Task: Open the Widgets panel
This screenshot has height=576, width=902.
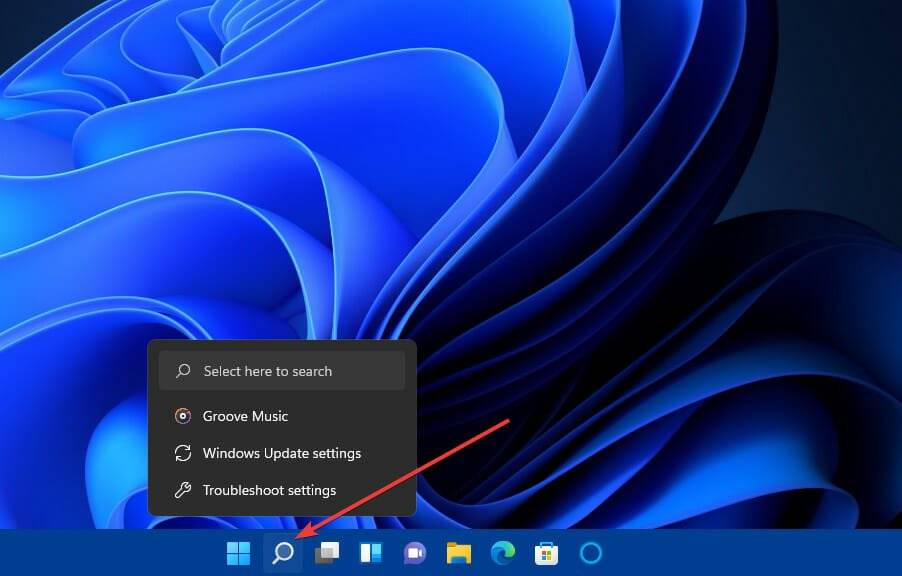Action: (x=370, y=552)
